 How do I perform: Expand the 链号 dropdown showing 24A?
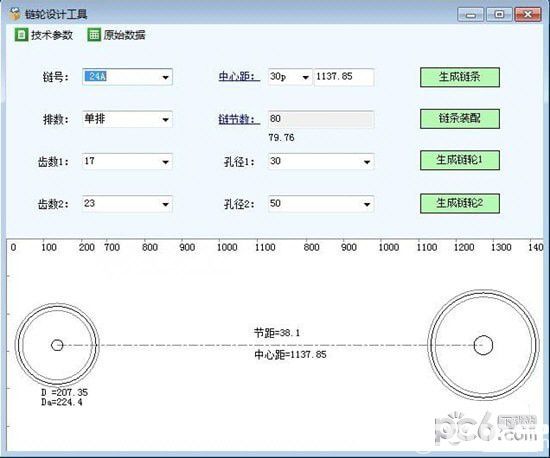(x=127, y=77)
